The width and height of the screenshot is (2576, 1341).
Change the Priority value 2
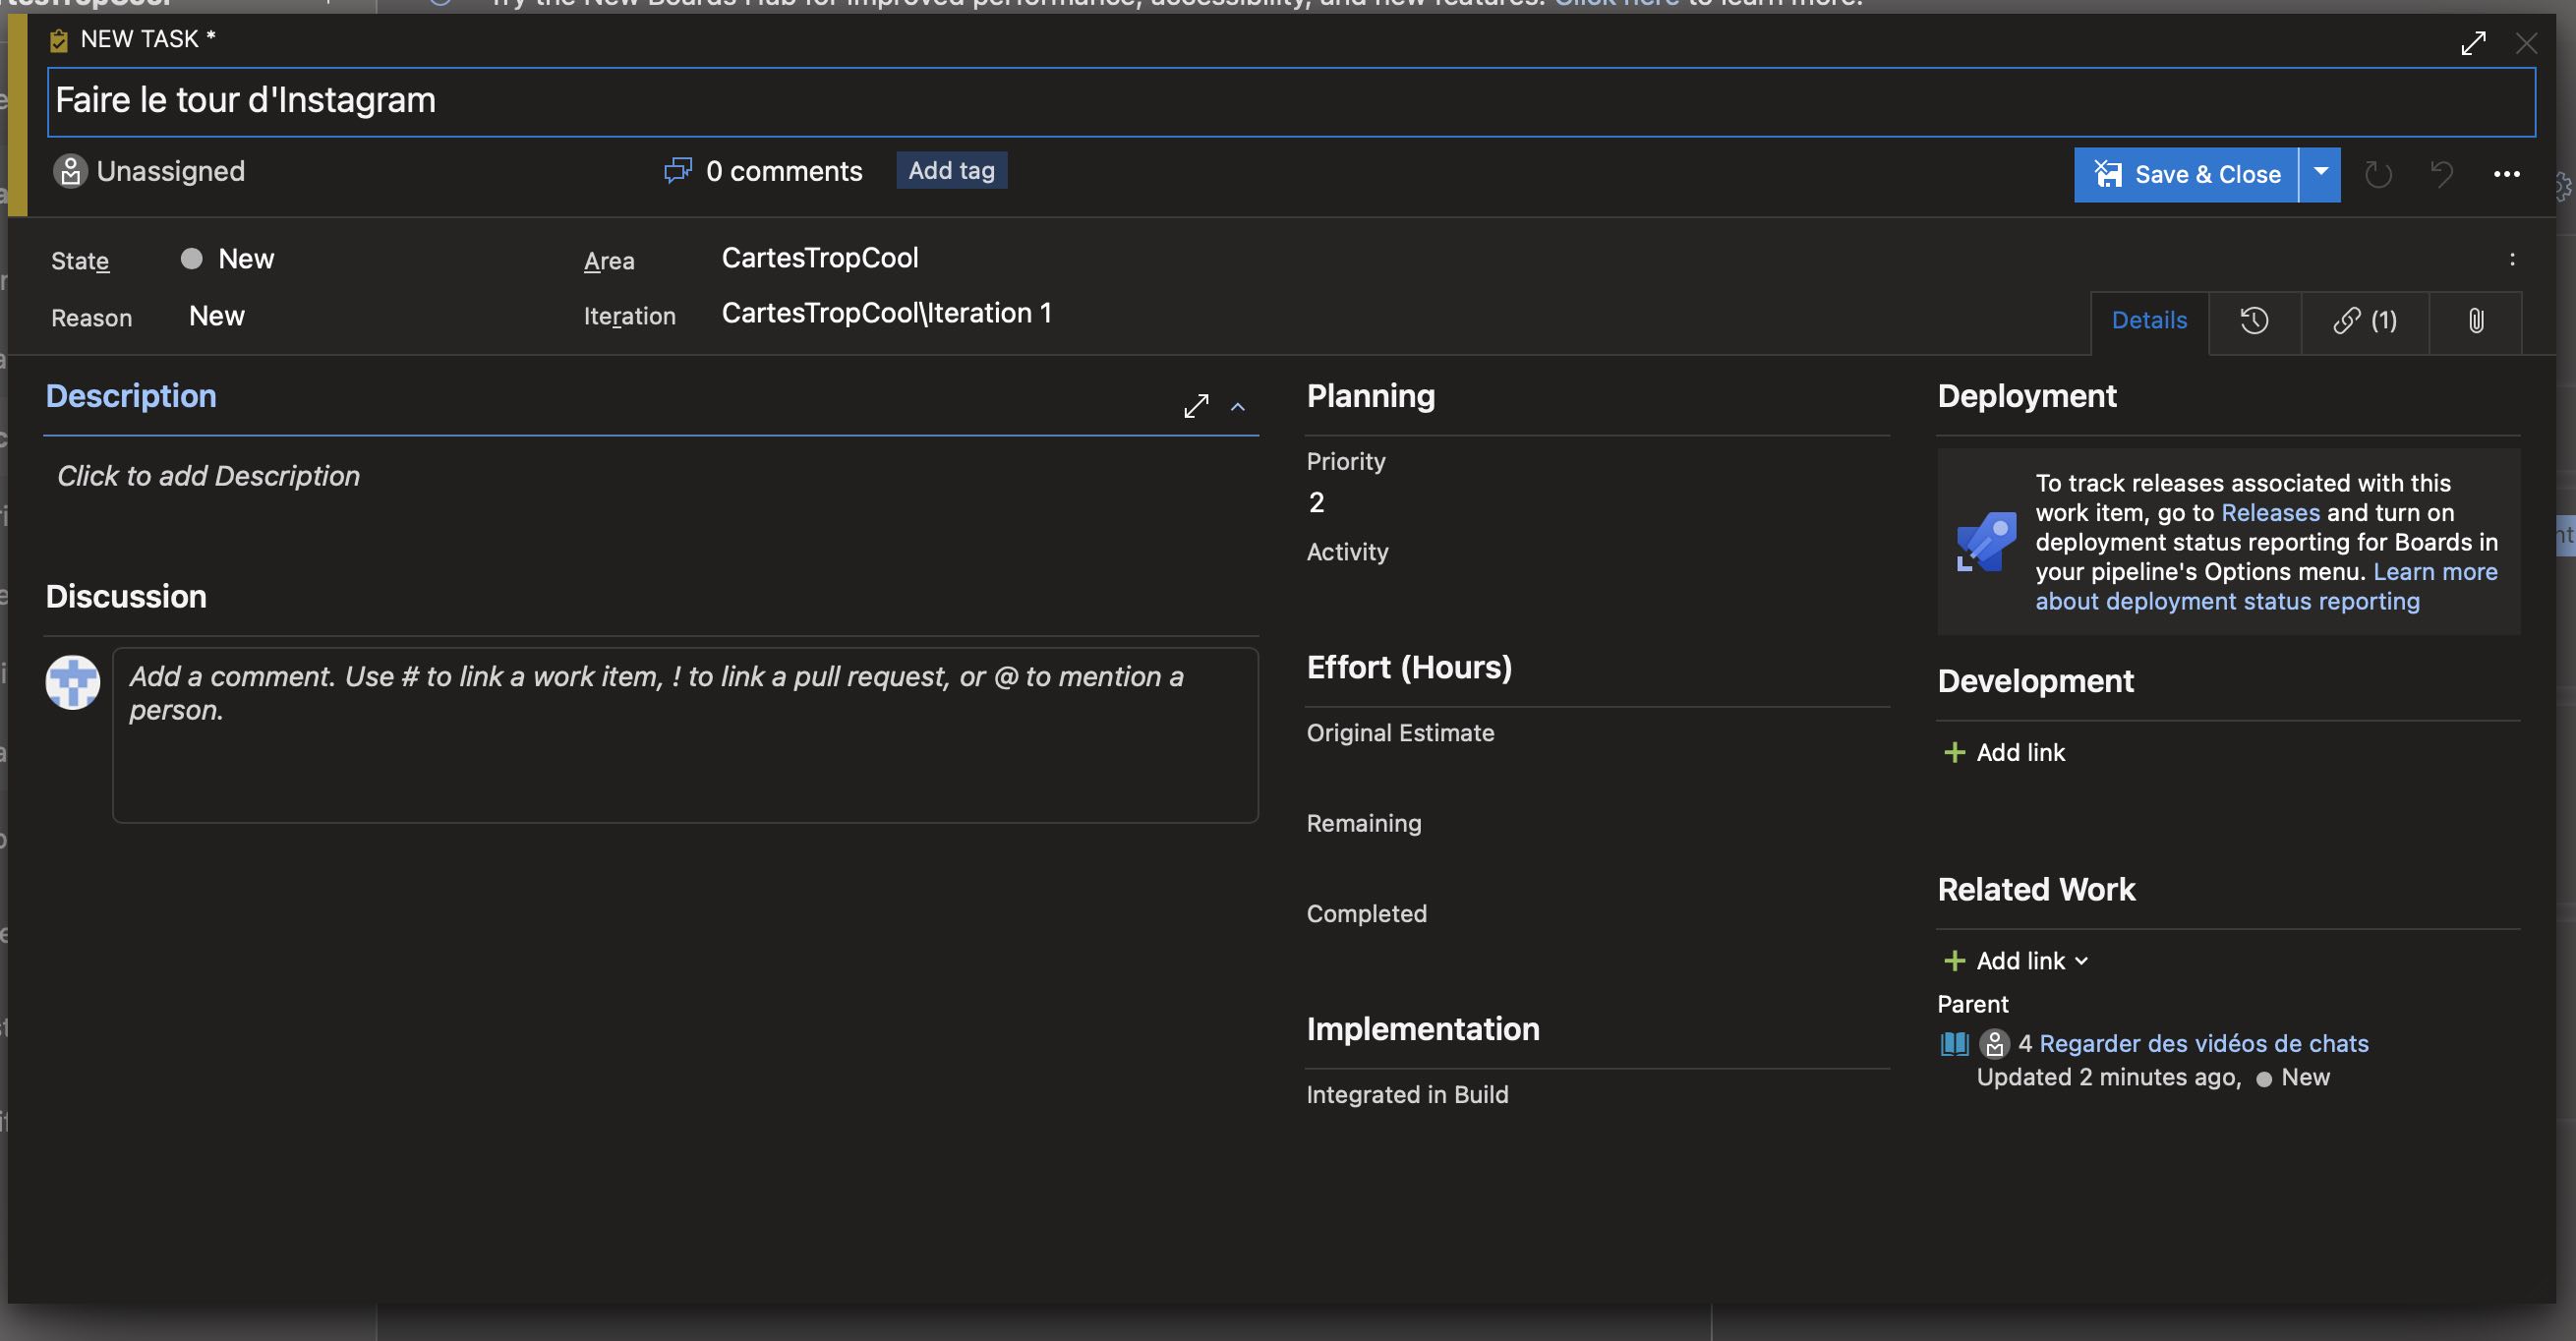coord(1316,502)
